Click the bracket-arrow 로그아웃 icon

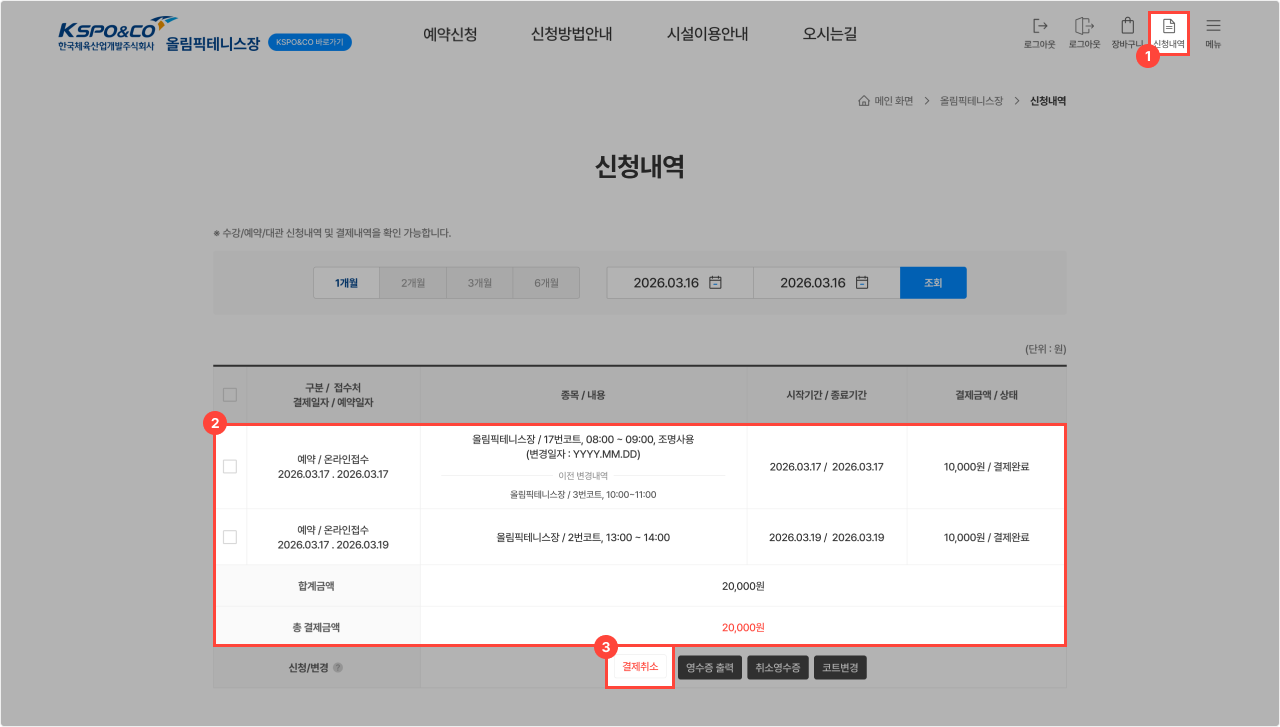(x=1040, y=26)
